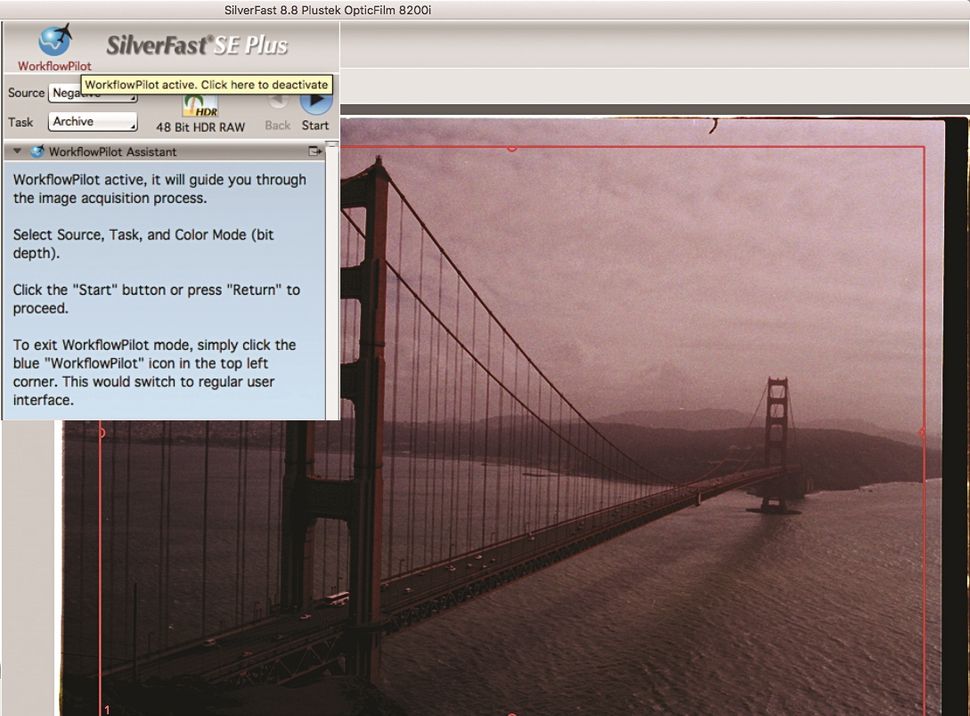Open the Source dropdown showing Negative
Viewport: 970px width, 716px height.
(90, 92)
